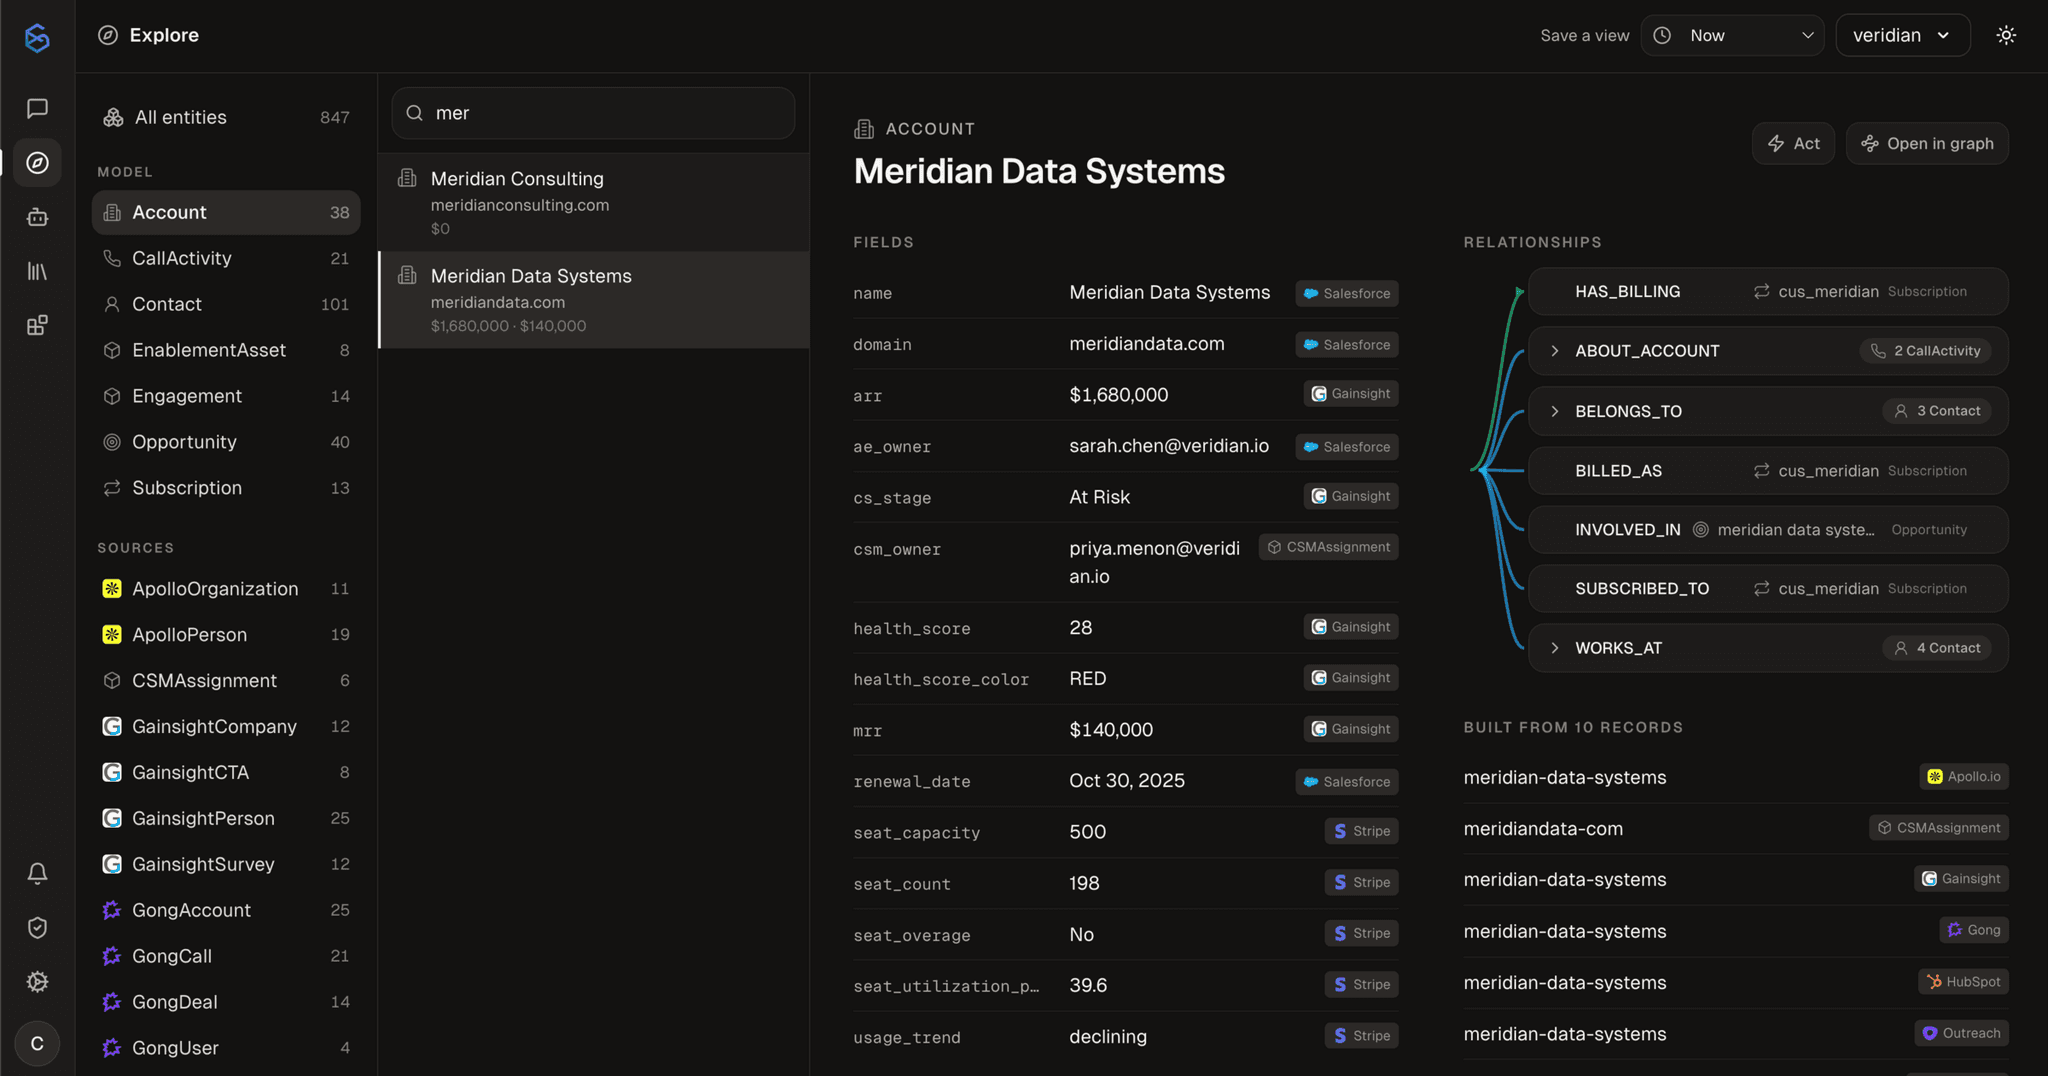The height and width of the screenshot is (1076, 2048).
Task: Open the Gong source record badge
Action: pos(1973,930)
